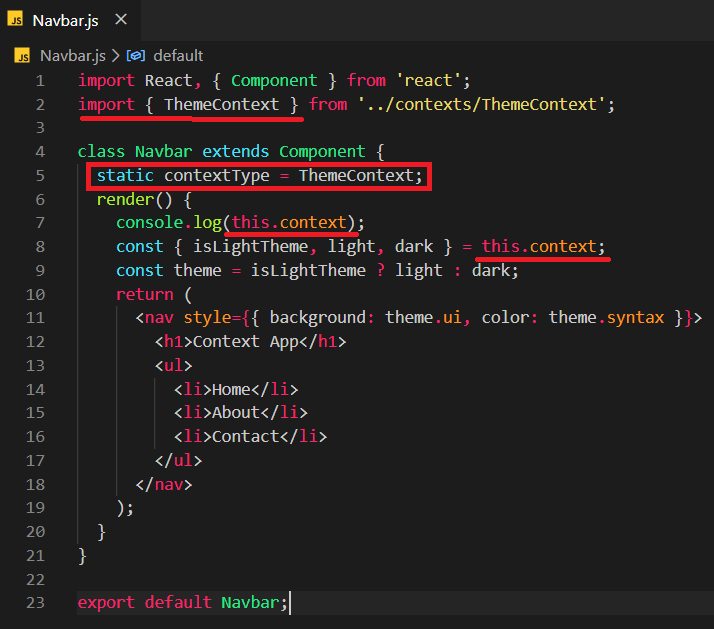The width and height of the screenshot is (714, 629).
Task: Click the '../contexts/ThemeContext' import path string
Action: [x=485, y=104]
